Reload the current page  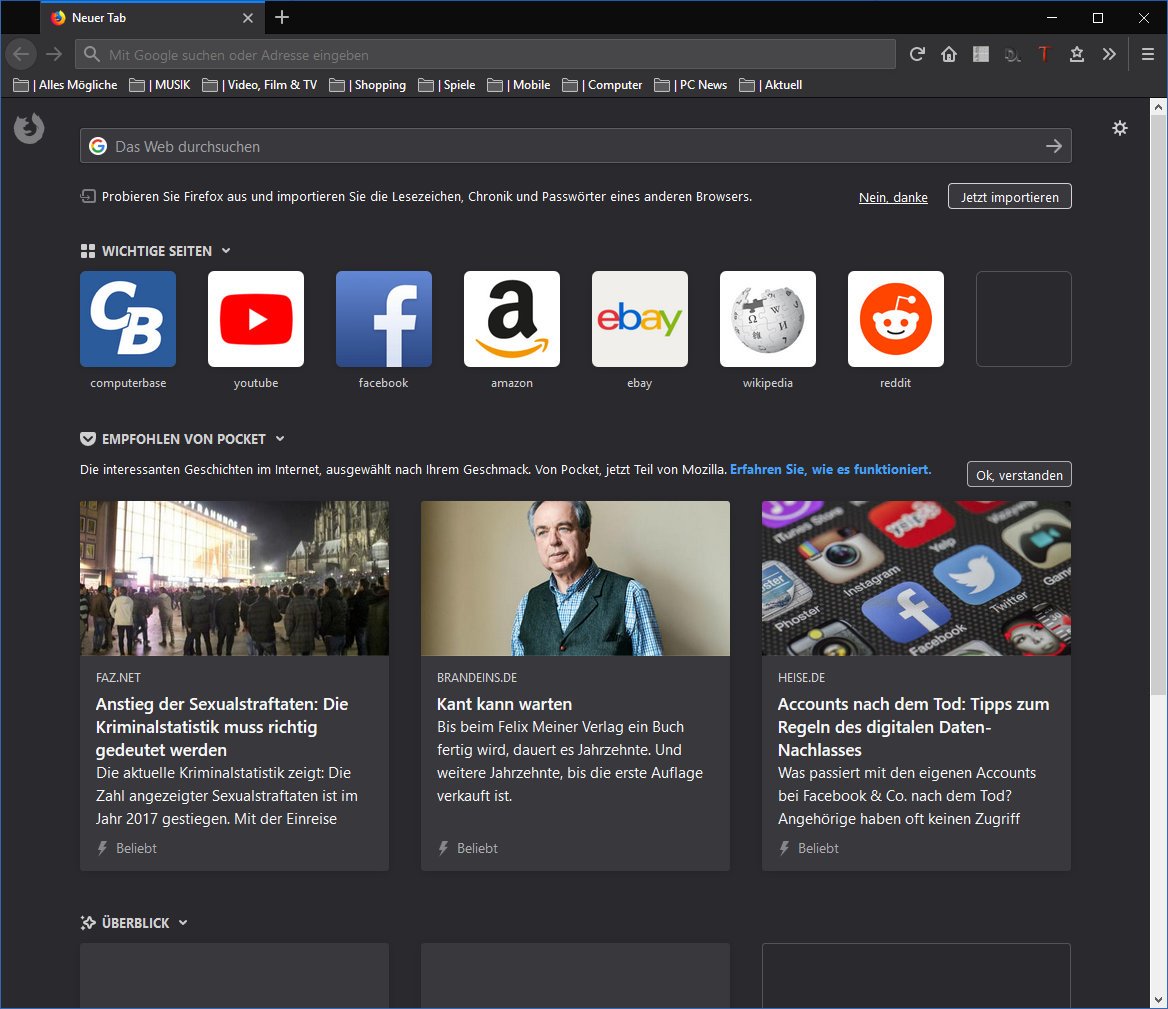[x=917, y=54]
